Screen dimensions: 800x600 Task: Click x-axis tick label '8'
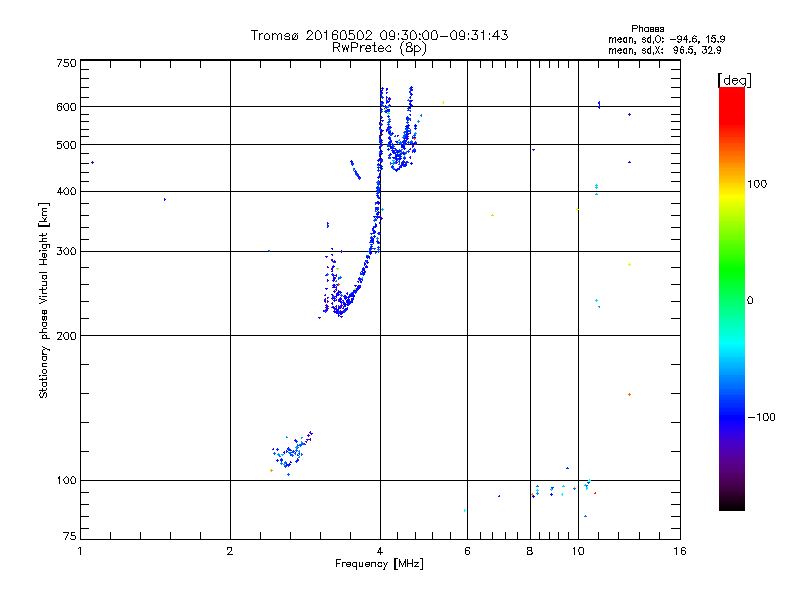530,551
